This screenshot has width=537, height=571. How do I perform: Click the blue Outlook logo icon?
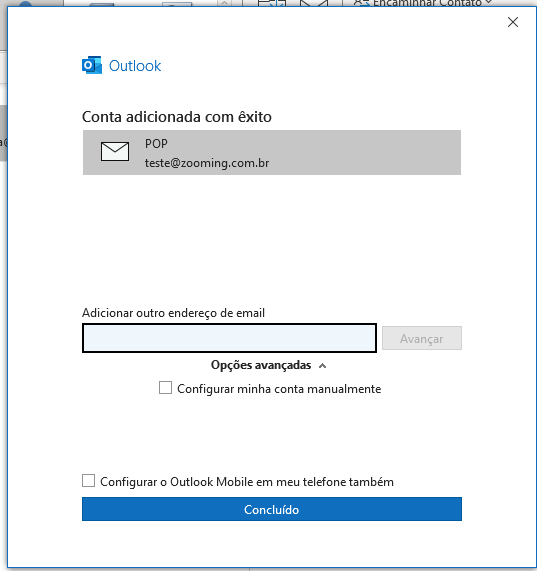point(92,65)
